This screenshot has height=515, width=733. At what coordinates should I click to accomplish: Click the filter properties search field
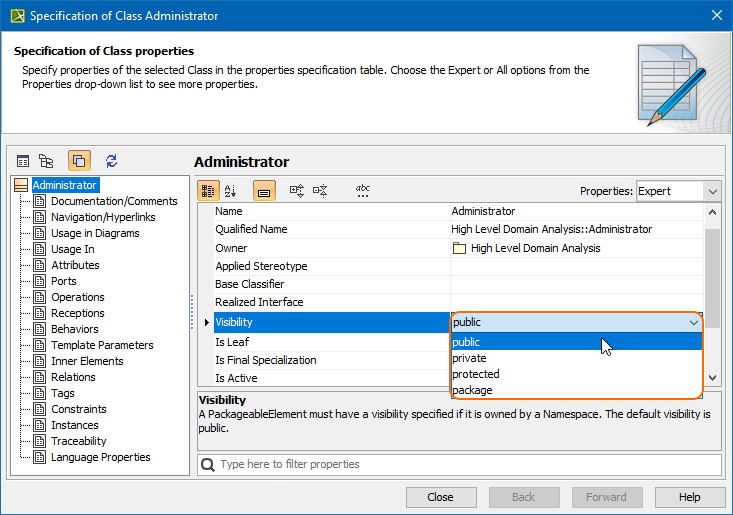click(460, 464)
